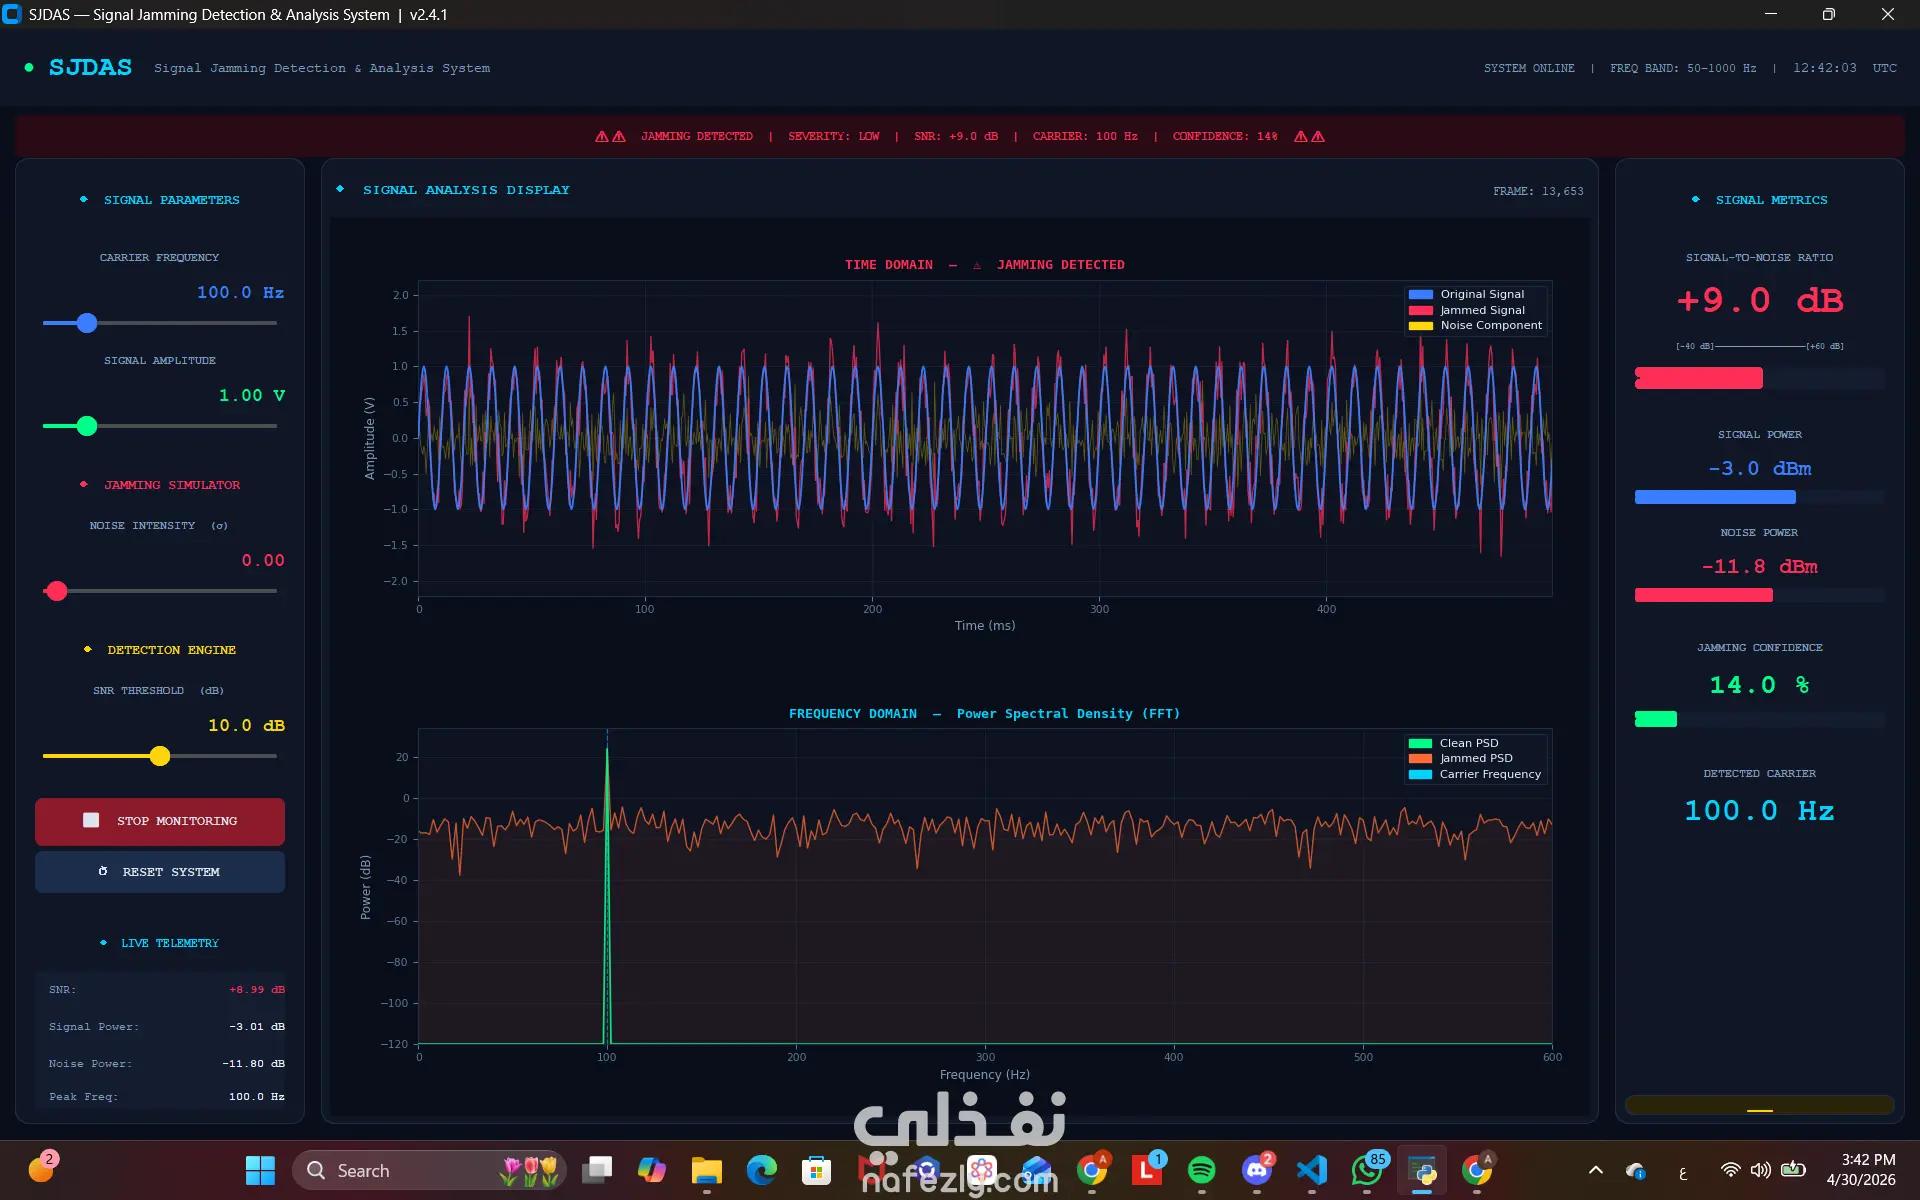Screen dimensions: 1920x1200
Task: Click the green Jamming Confidence bar
Action: coord(1656,719)
